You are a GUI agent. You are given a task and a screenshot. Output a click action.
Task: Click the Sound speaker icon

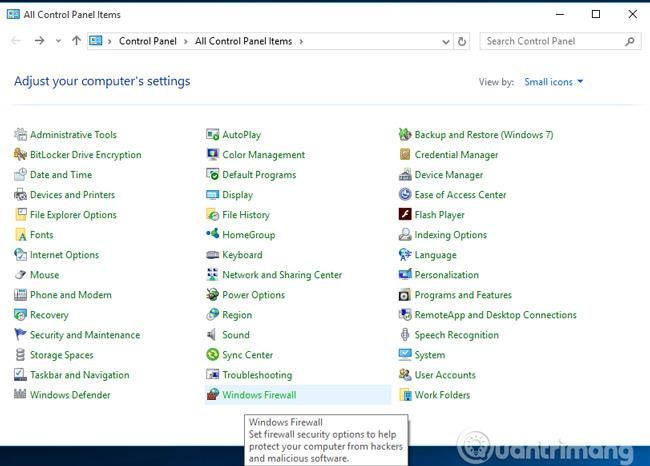tap(212, 335)
